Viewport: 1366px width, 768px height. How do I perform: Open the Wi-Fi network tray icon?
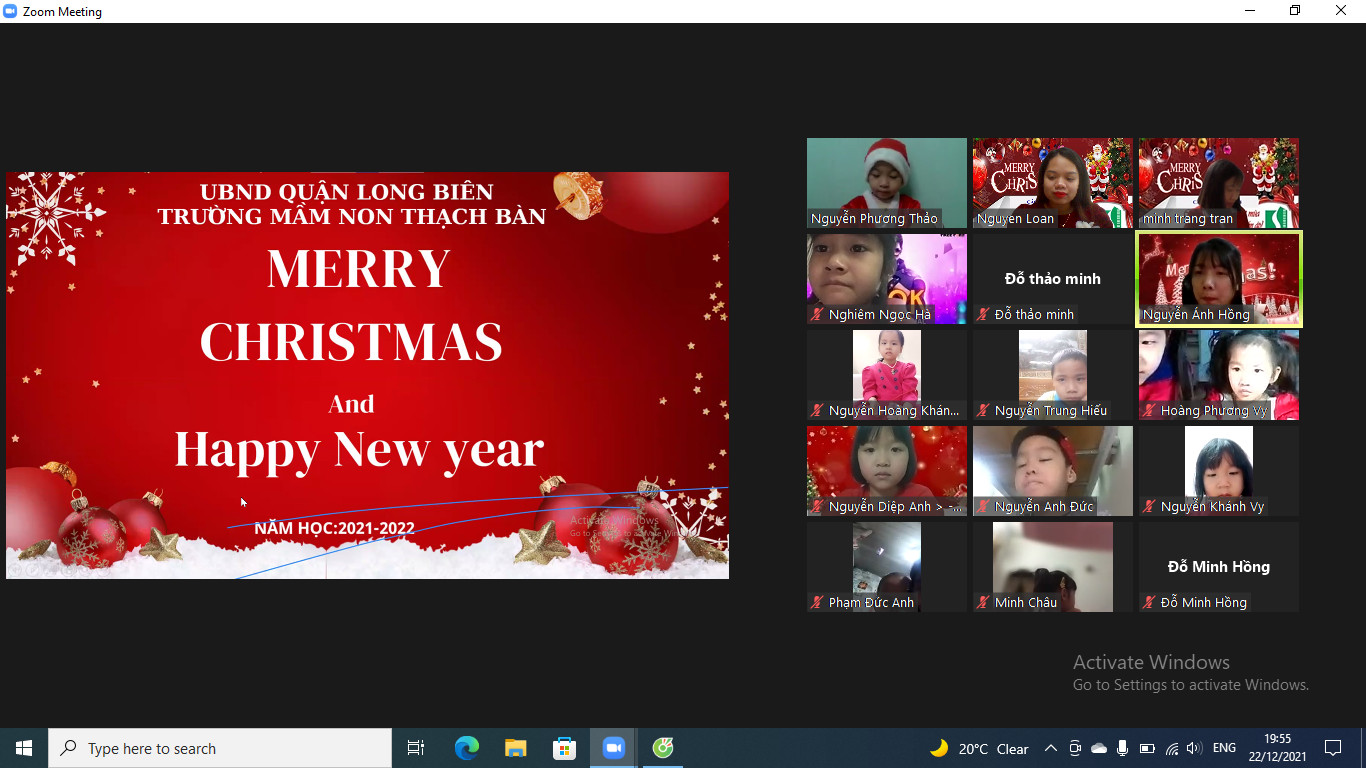[1171, 748]
